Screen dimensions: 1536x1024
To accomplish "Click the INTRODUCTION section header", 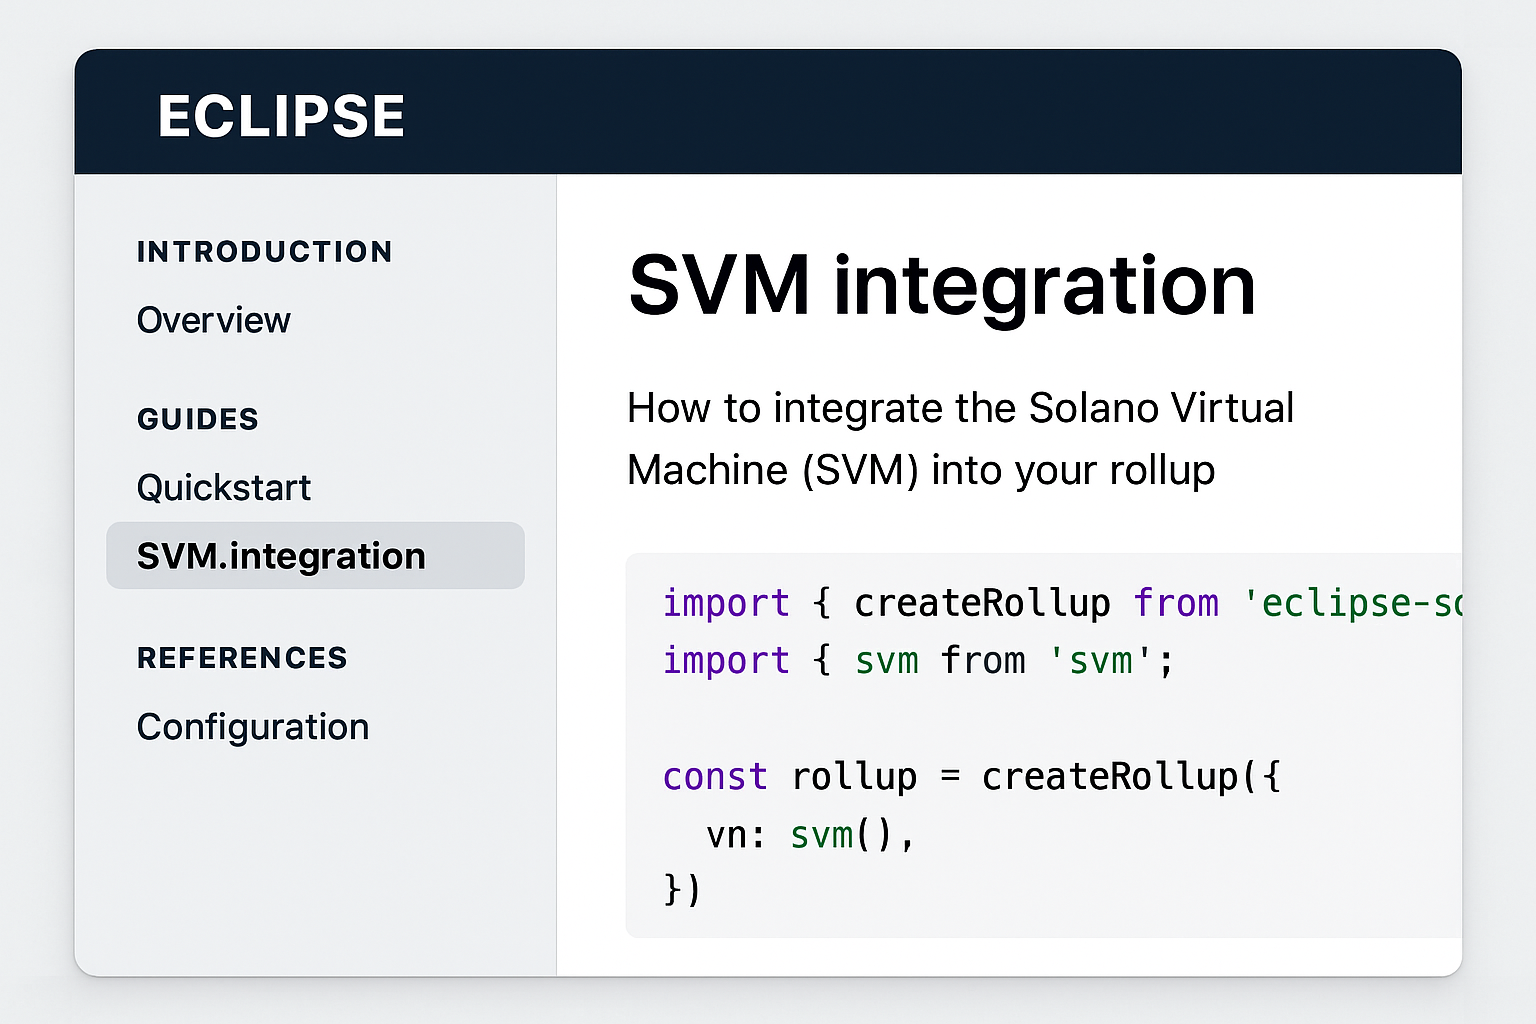I will 265,251.
